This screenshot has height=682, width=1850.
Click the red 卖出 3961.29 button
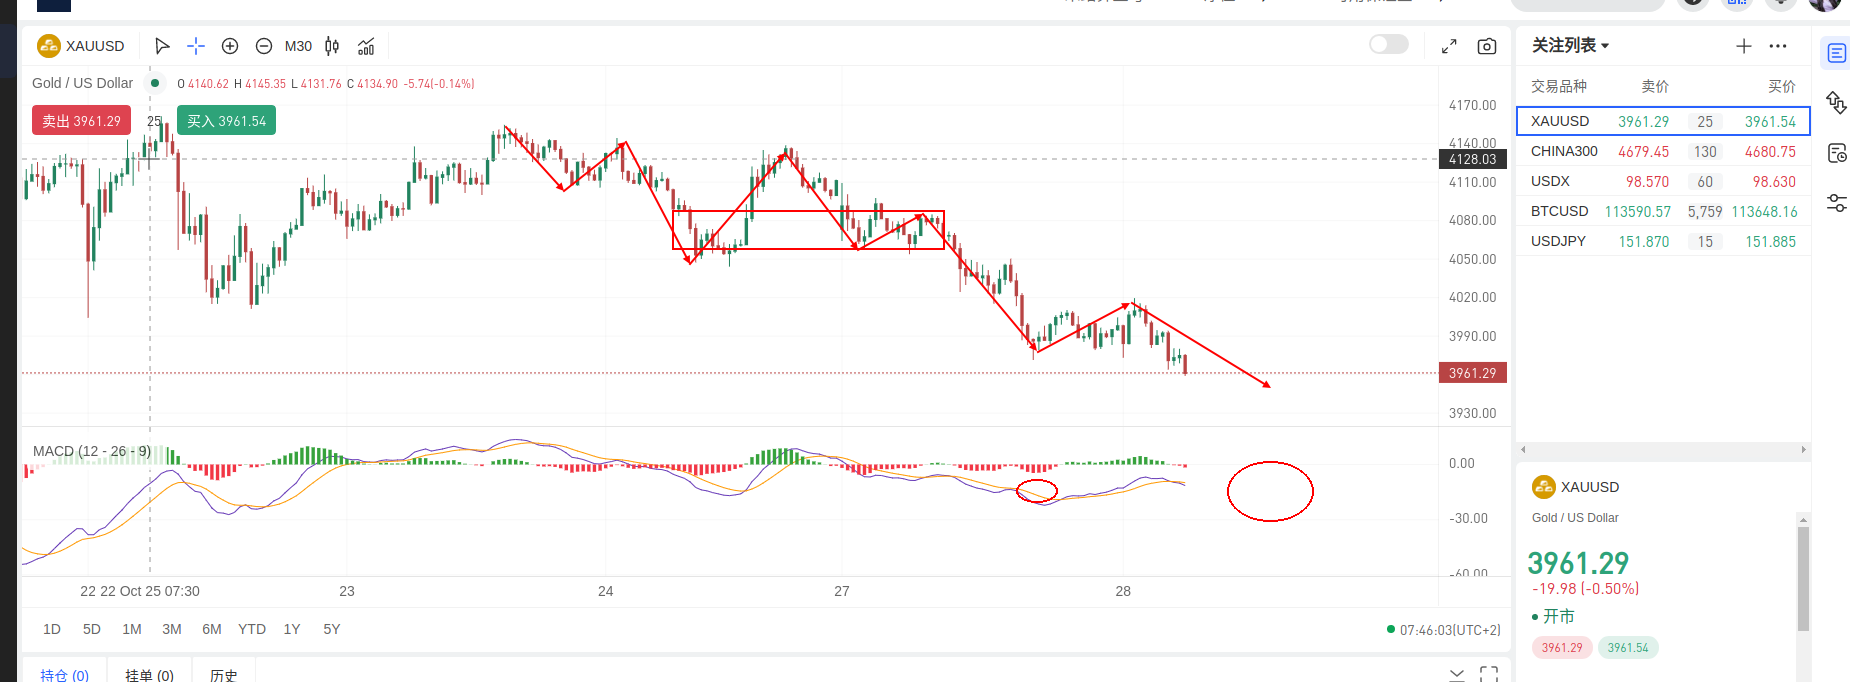click(81, 121)
